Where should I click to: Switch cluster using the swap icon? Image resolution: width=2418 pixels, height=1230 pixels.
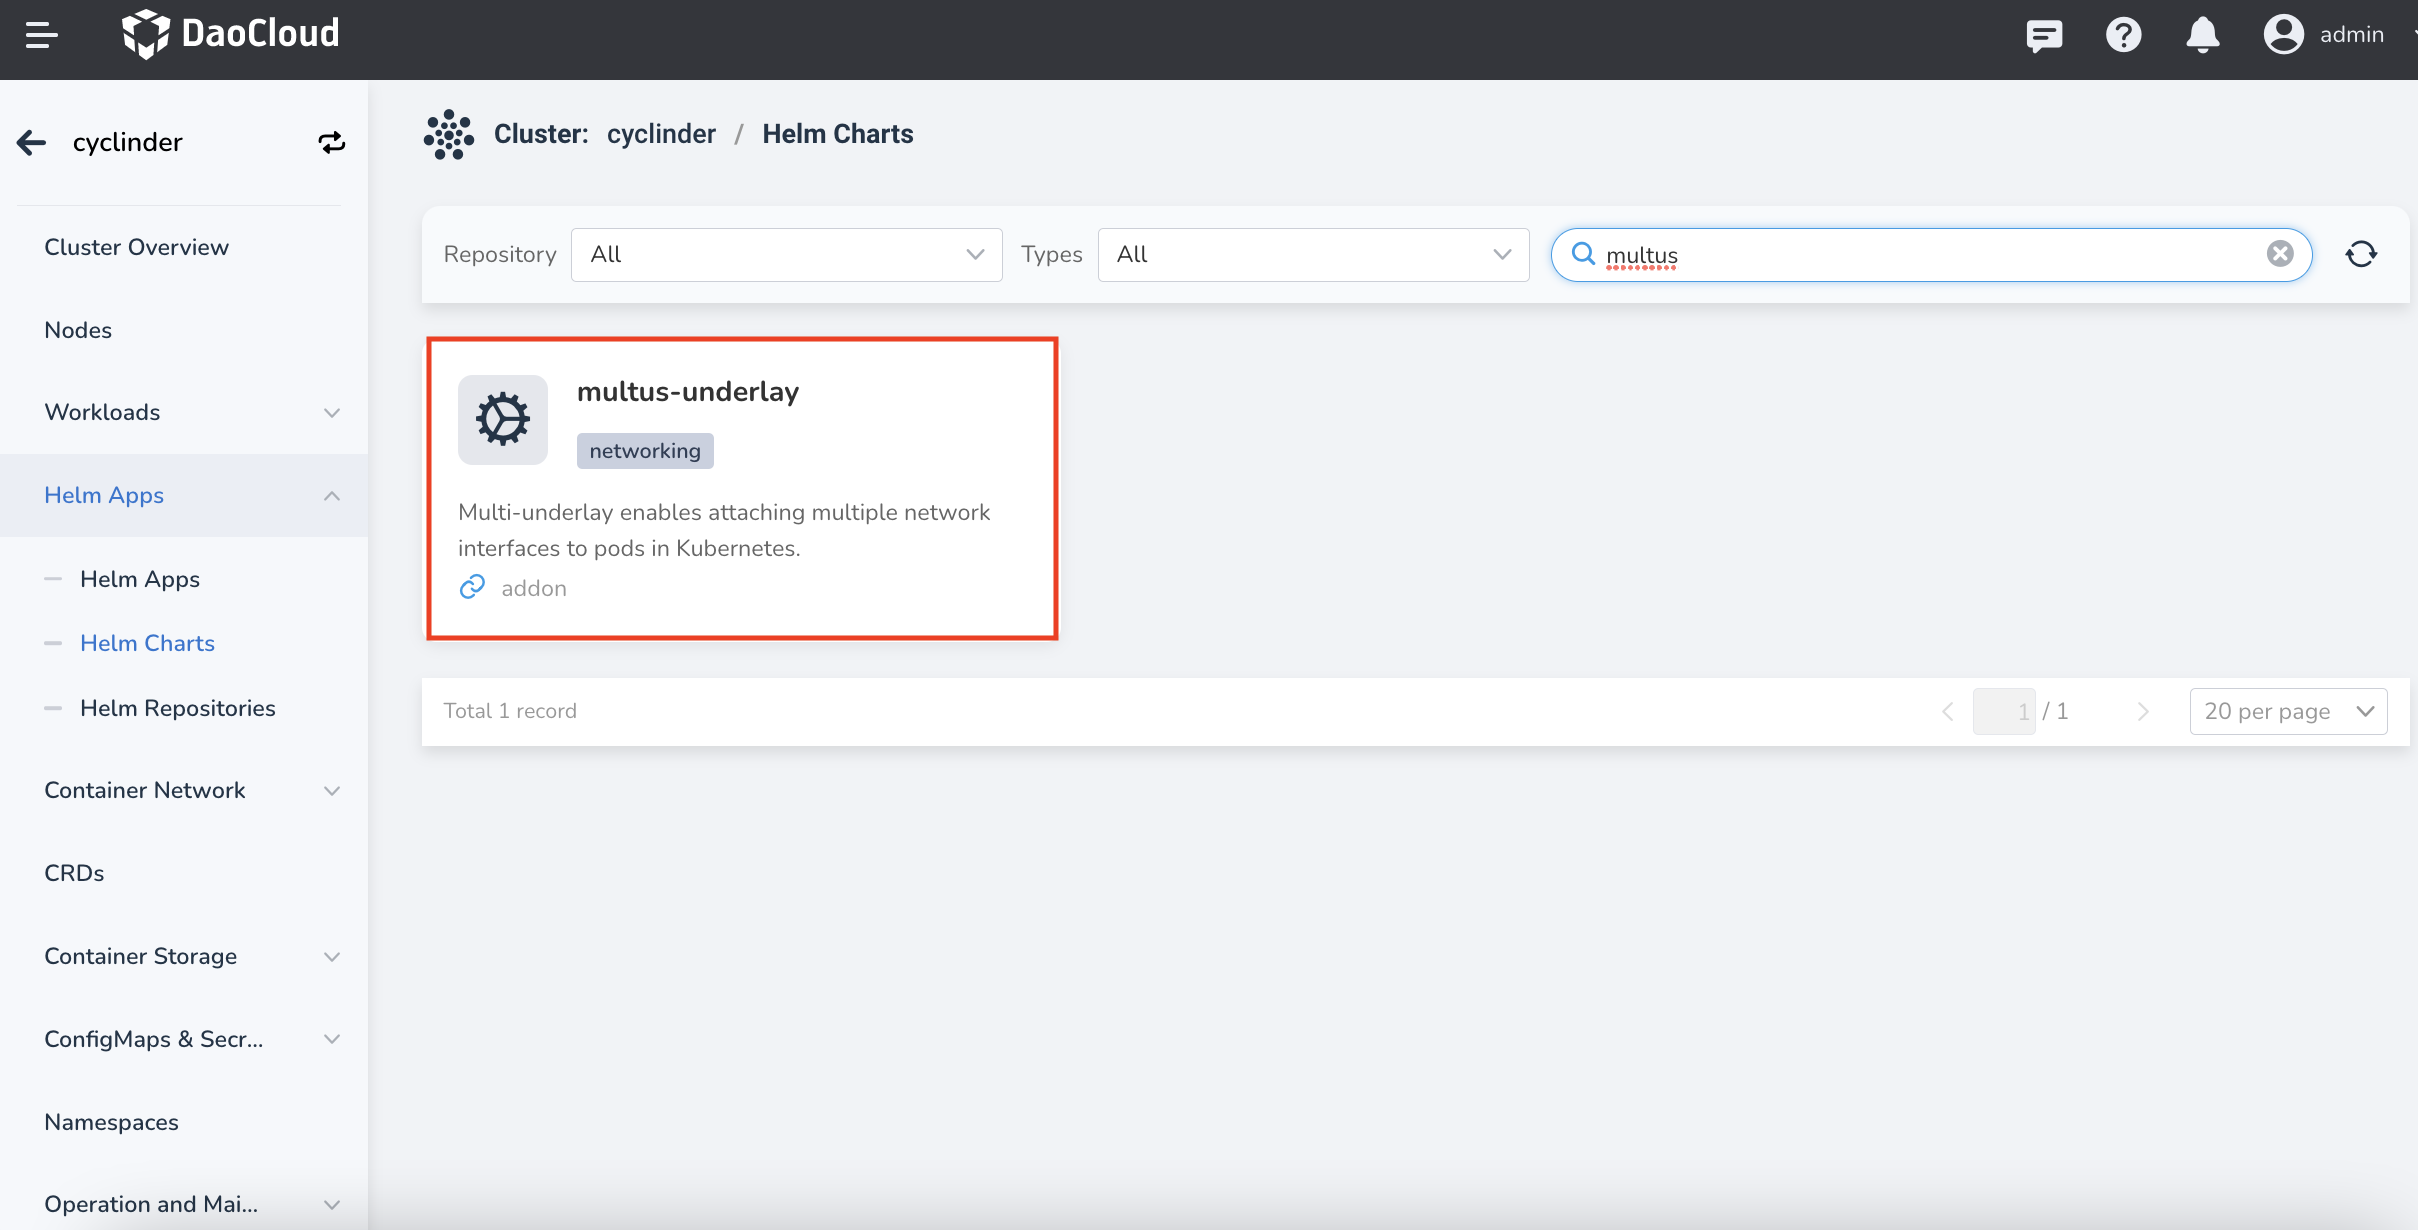[x=332, y=142]
